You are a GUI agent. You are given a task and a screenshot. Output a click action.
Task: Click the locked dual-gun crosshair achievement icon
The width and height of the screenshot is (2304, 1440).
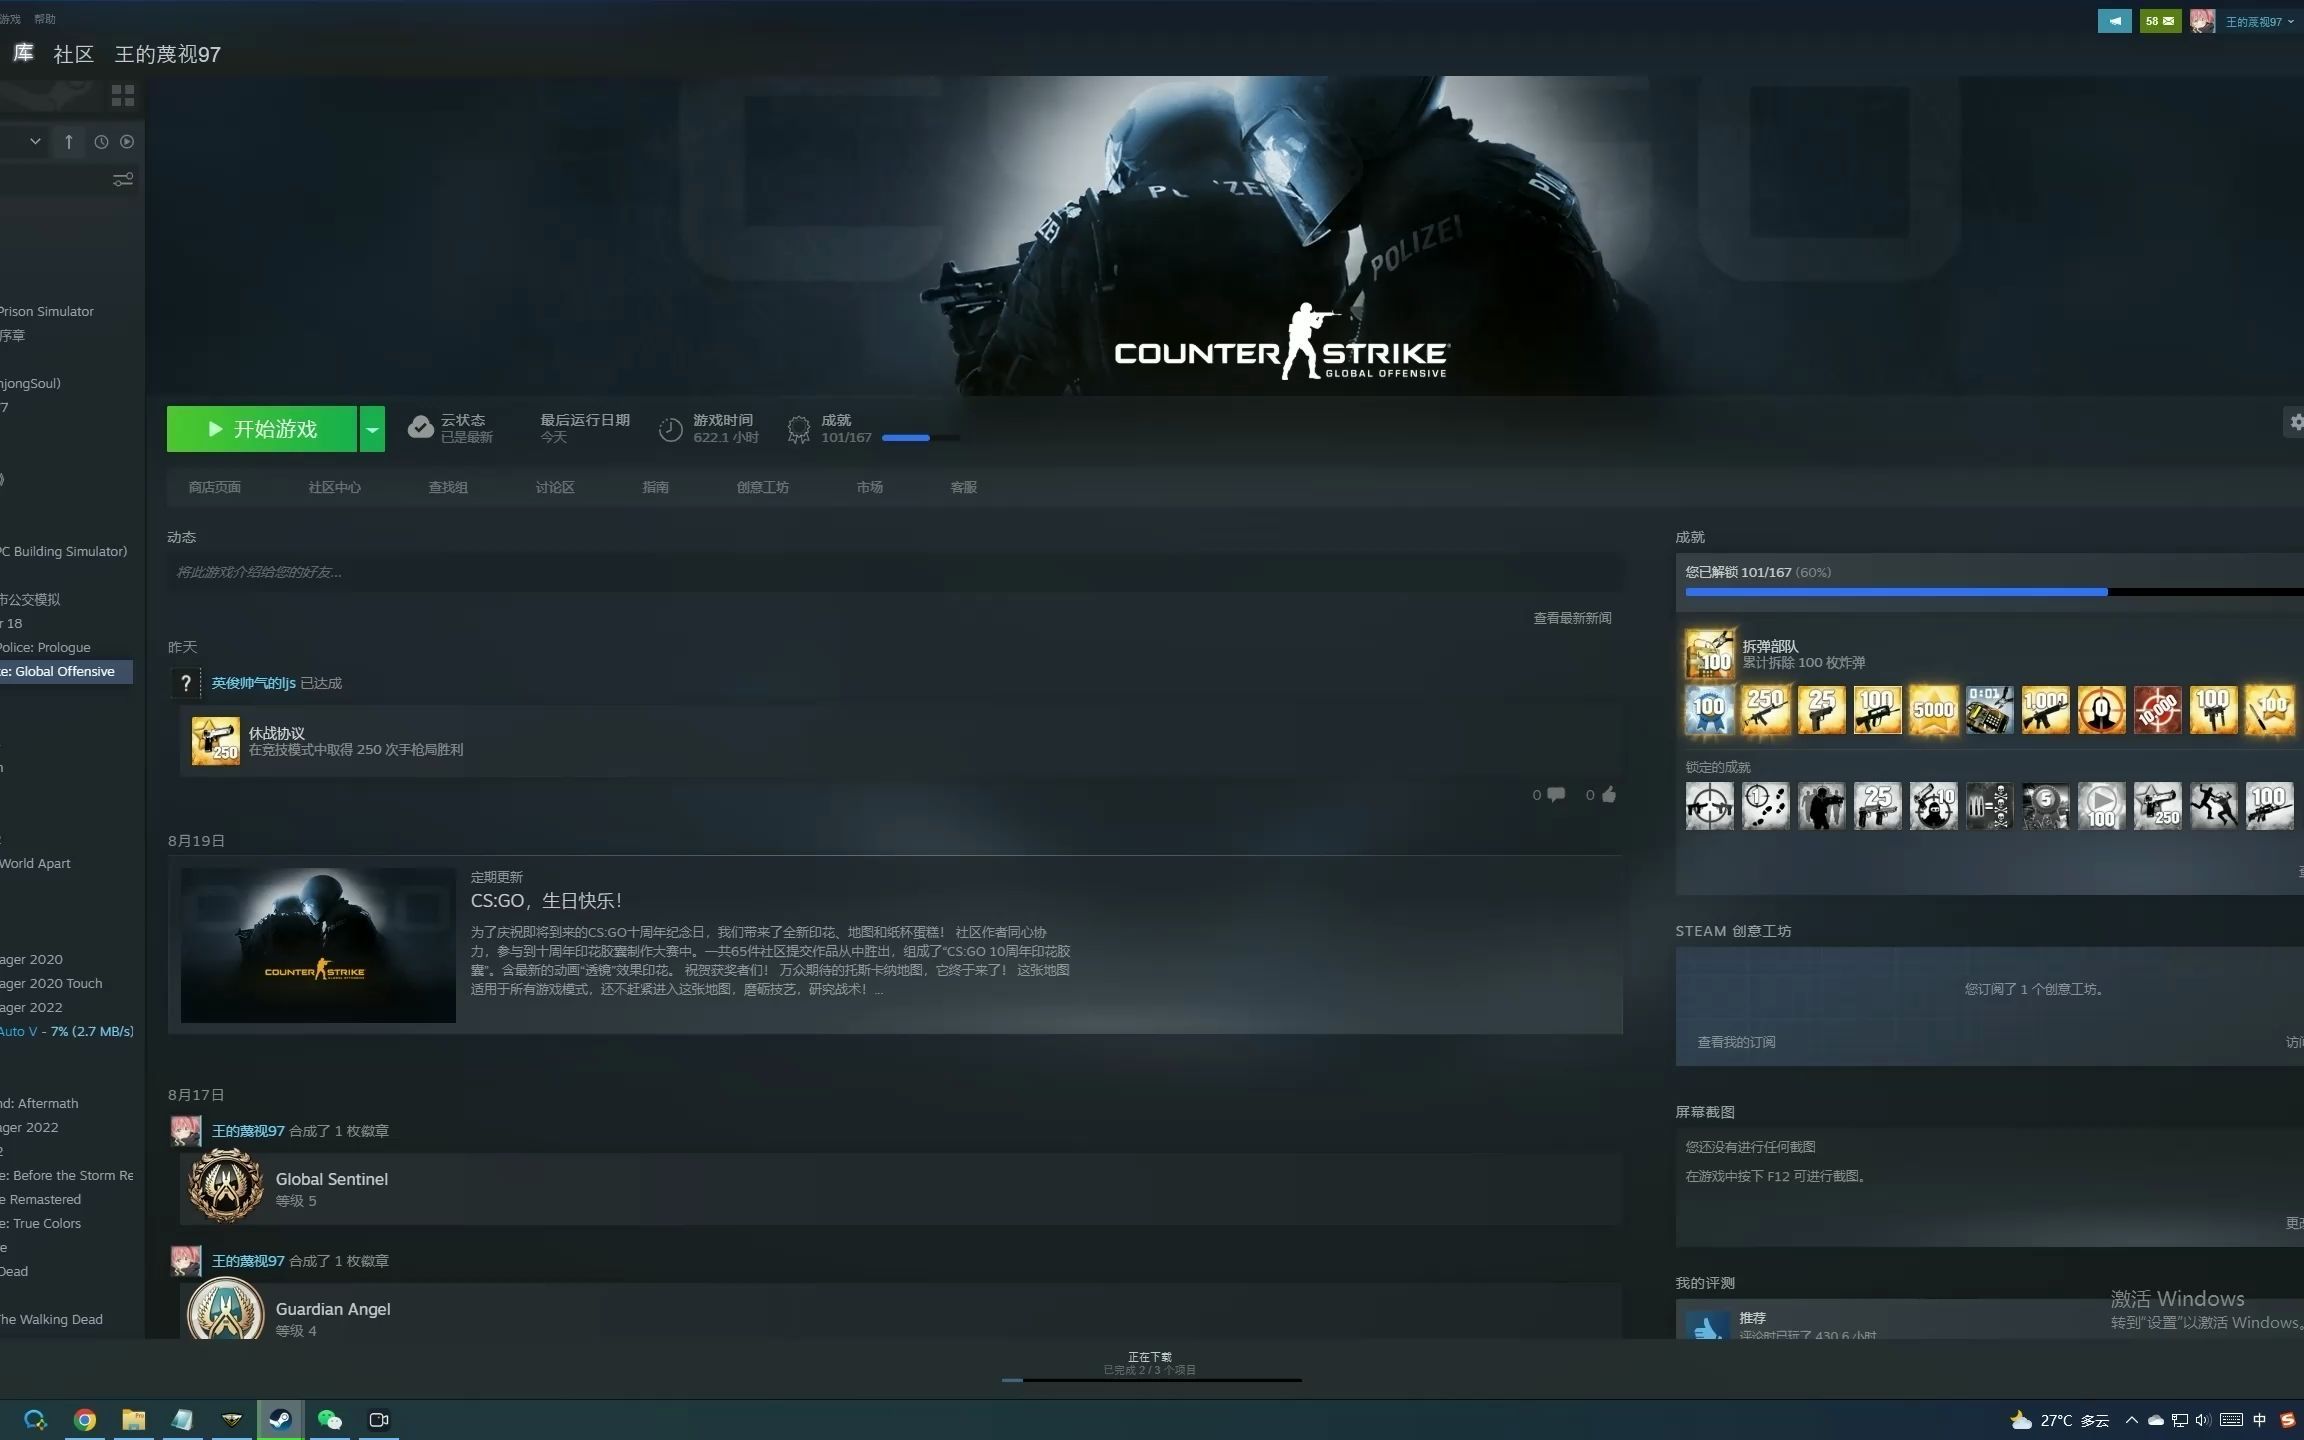(x=1710, y=806)
